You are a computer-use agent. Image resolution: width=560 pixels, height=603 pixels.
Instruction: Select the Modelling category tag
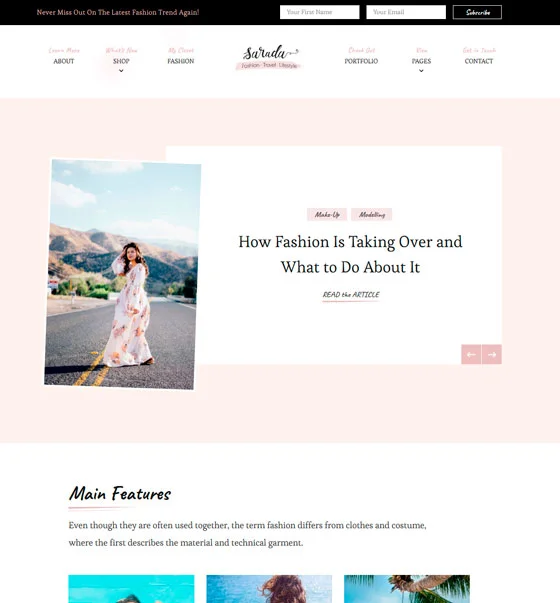click(x=372, y=215)
